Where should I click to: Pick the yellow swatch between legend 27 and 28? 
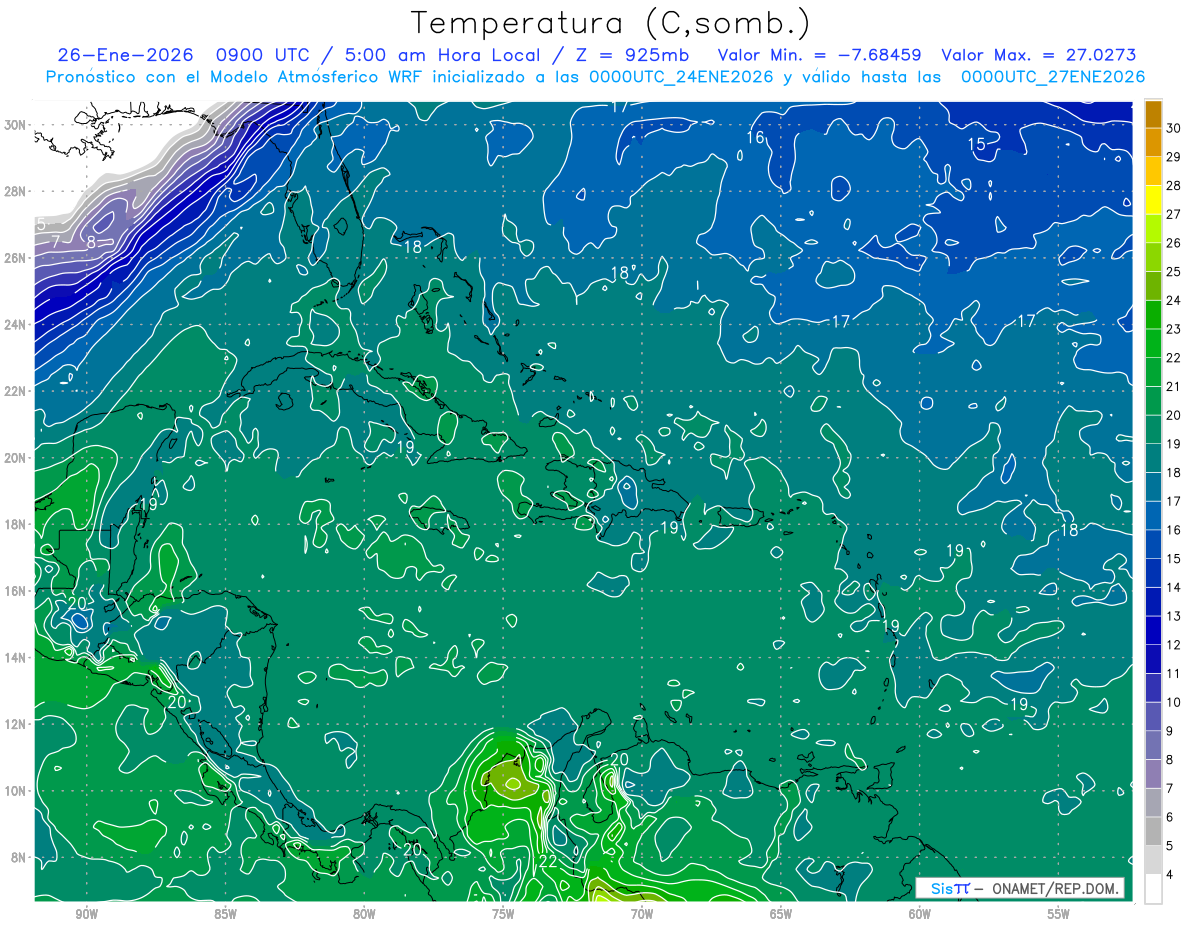[x=1153, y=200]
